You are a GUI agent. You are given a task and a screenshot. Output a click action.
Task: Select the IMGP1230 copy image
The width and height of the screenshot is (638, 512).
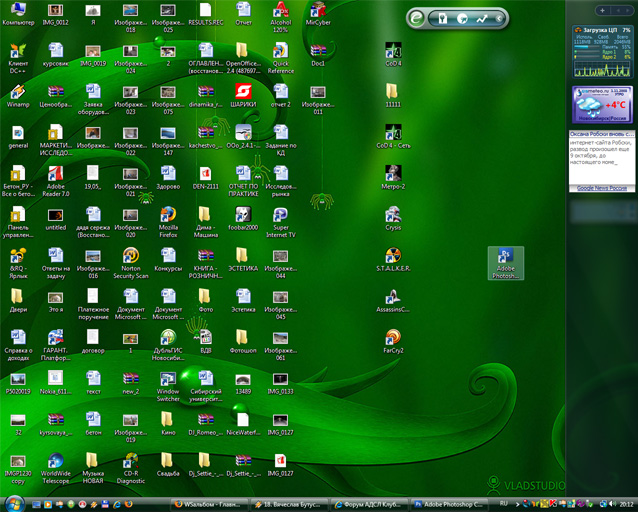coord(18,468)
